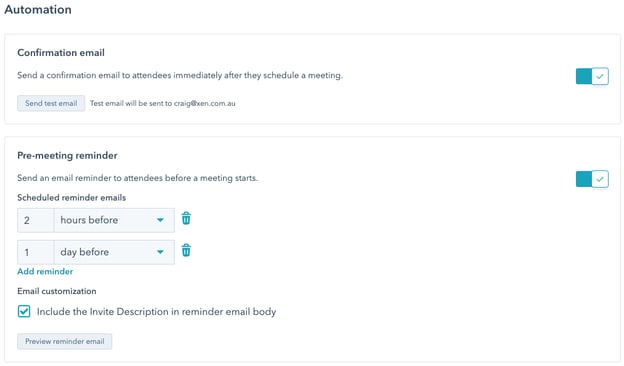Open the day before unit dropdown

click(114, 252)
